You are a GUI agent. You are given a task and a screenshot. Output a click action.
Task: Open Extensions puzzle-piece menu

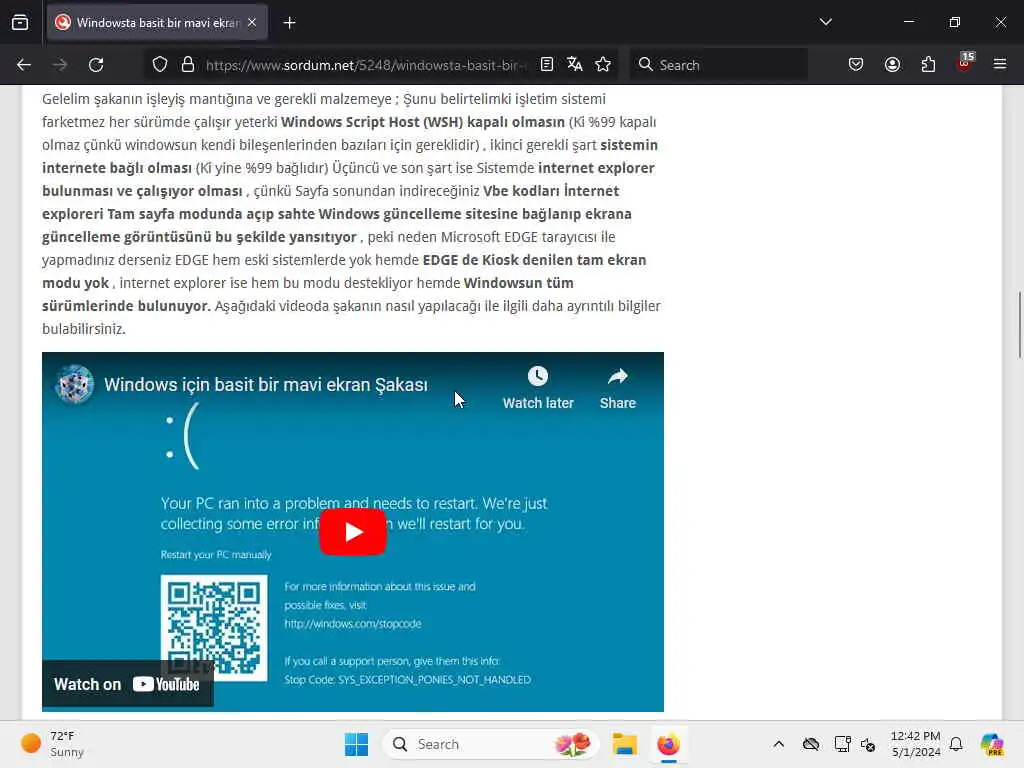(928, 64)
